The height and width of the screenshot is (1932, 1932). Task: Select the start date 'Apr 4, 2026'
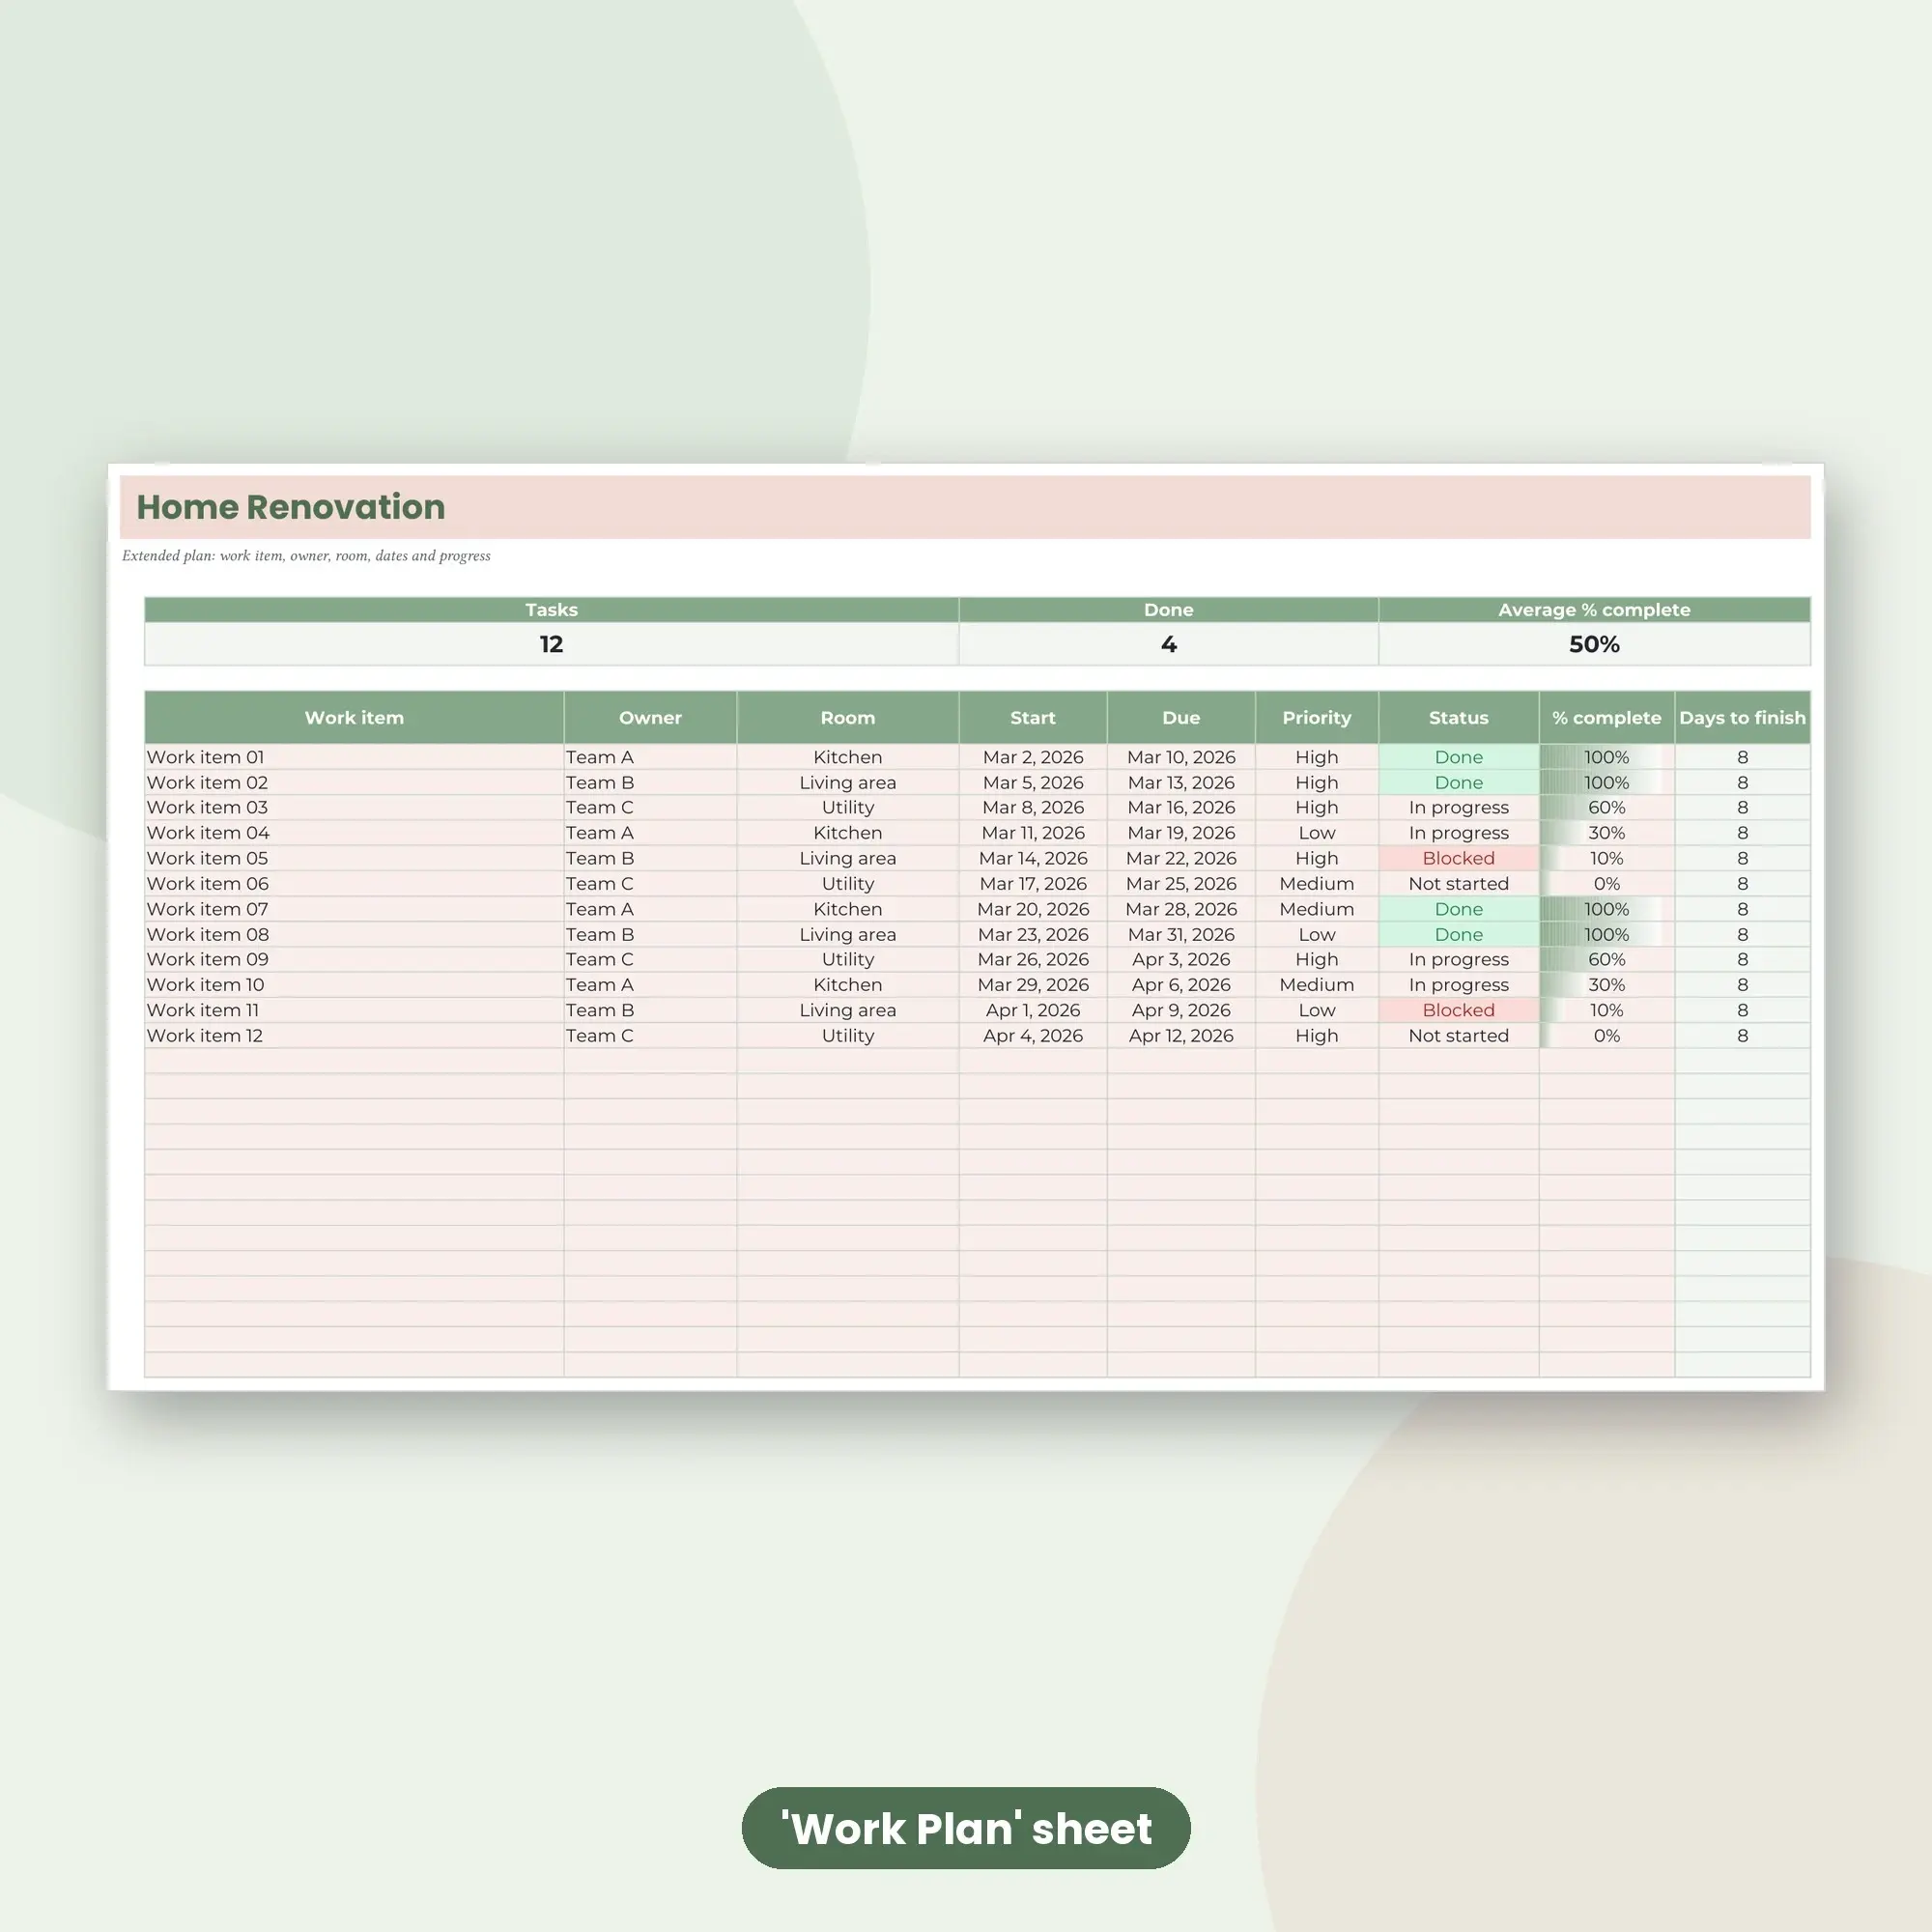tap(1033, 1035)
